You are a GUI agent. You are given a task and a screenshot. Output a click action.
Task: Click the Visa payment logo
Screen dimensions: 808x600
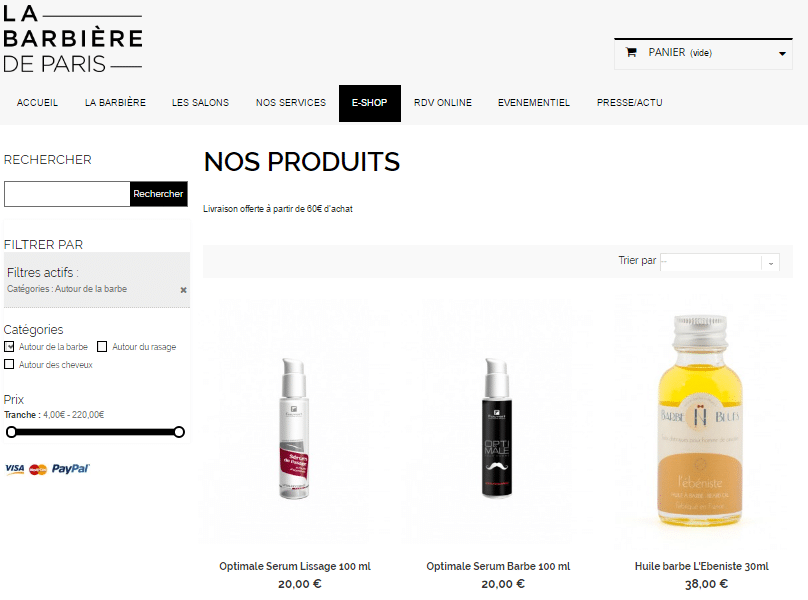(14, 469)
